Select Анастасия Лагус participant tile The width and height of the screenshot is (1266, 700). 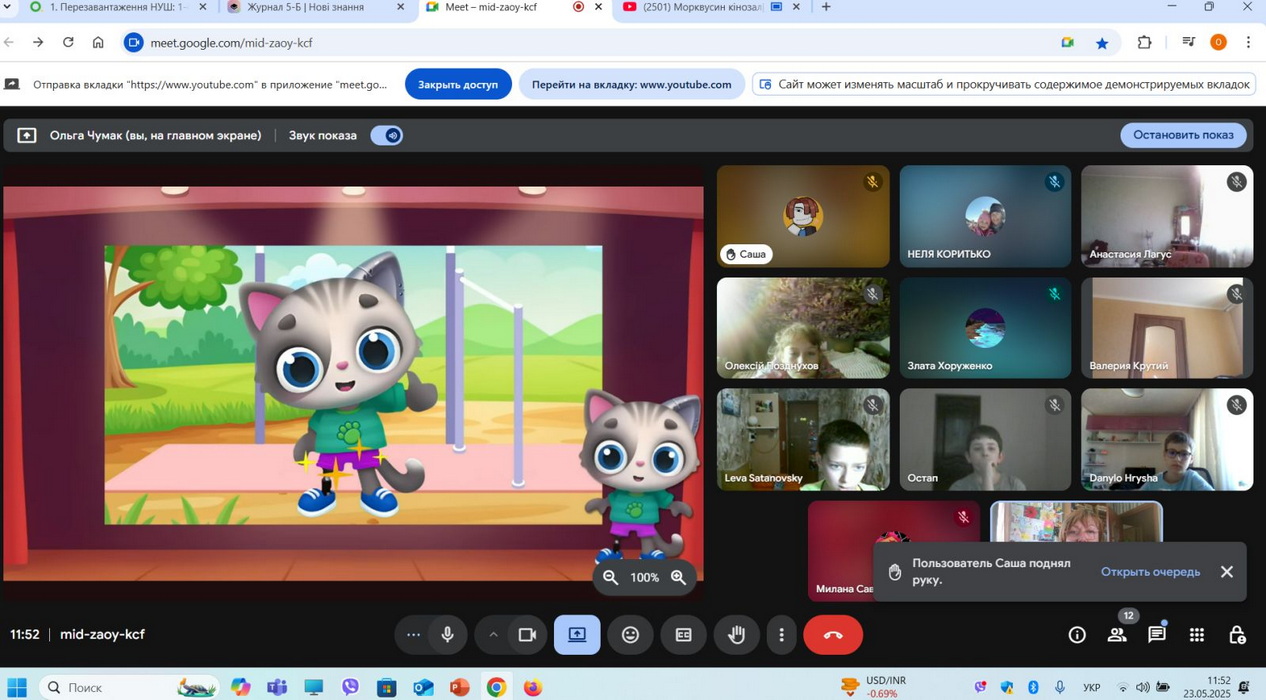click(x=1167, y=216)
